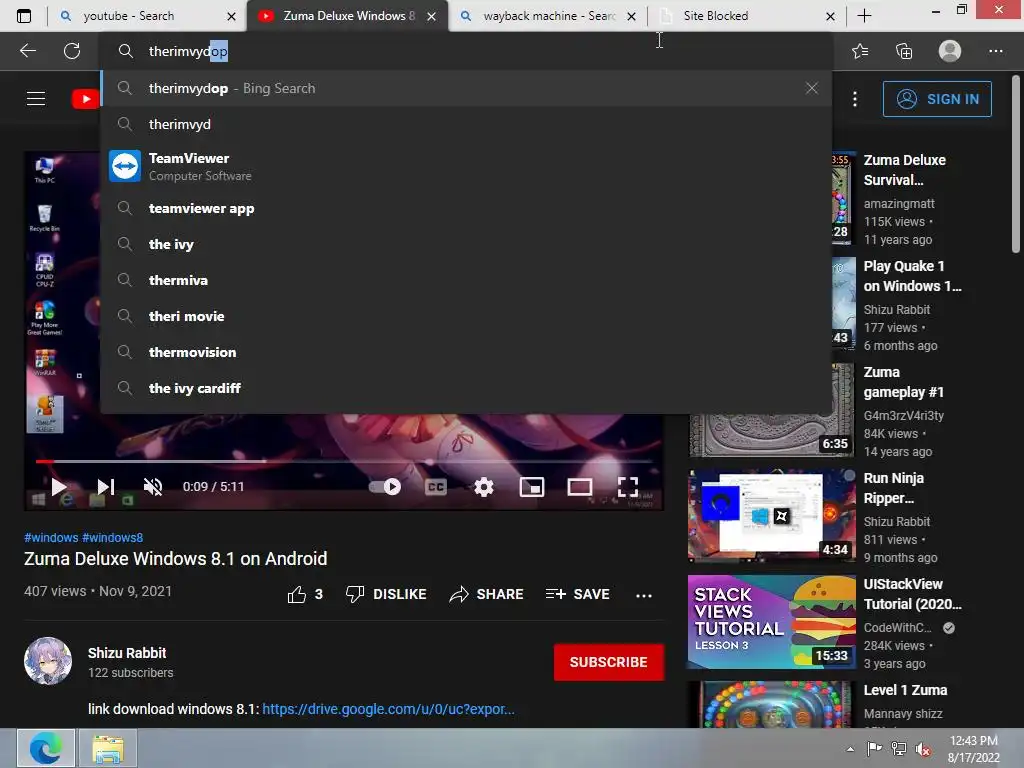Open the browser profile avatar
Image resolution: width=1024 pixels, height=768 pixels.
point(950,51)
